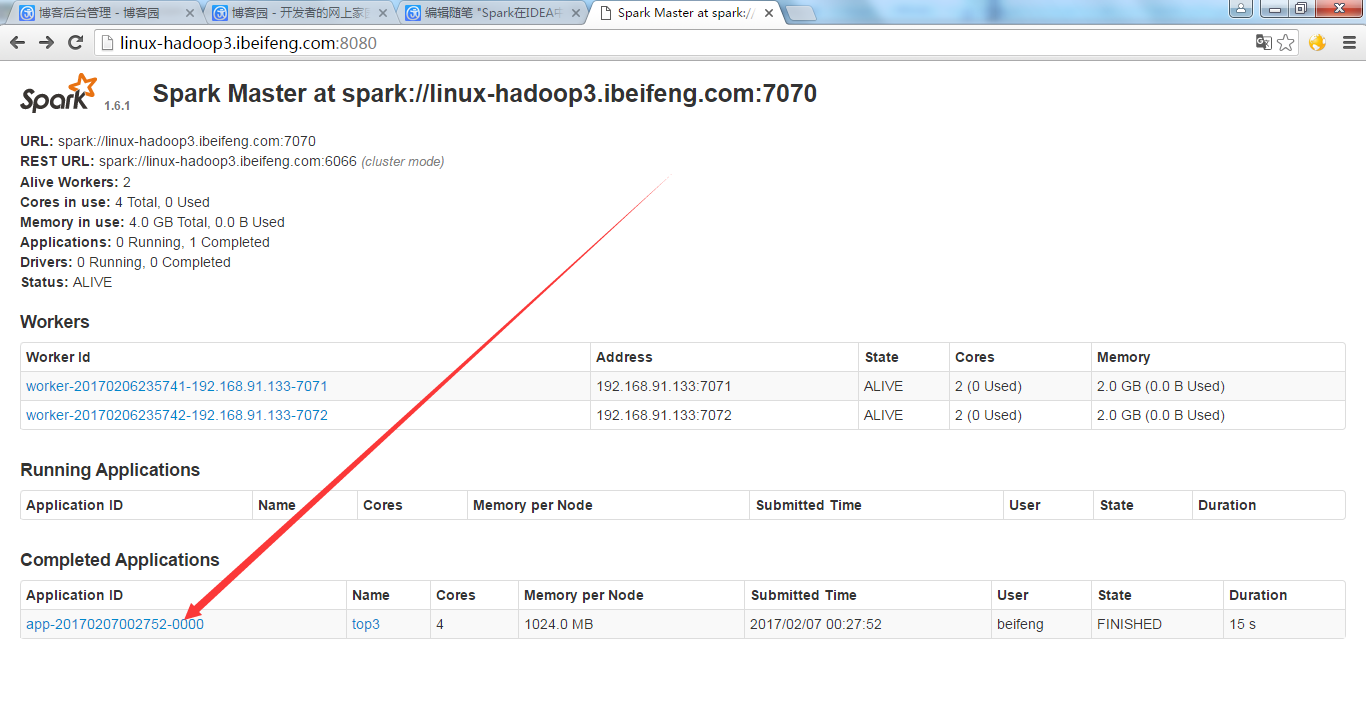Open the top3 application name link
The image size is (1366, 728).
coord(366,624)
